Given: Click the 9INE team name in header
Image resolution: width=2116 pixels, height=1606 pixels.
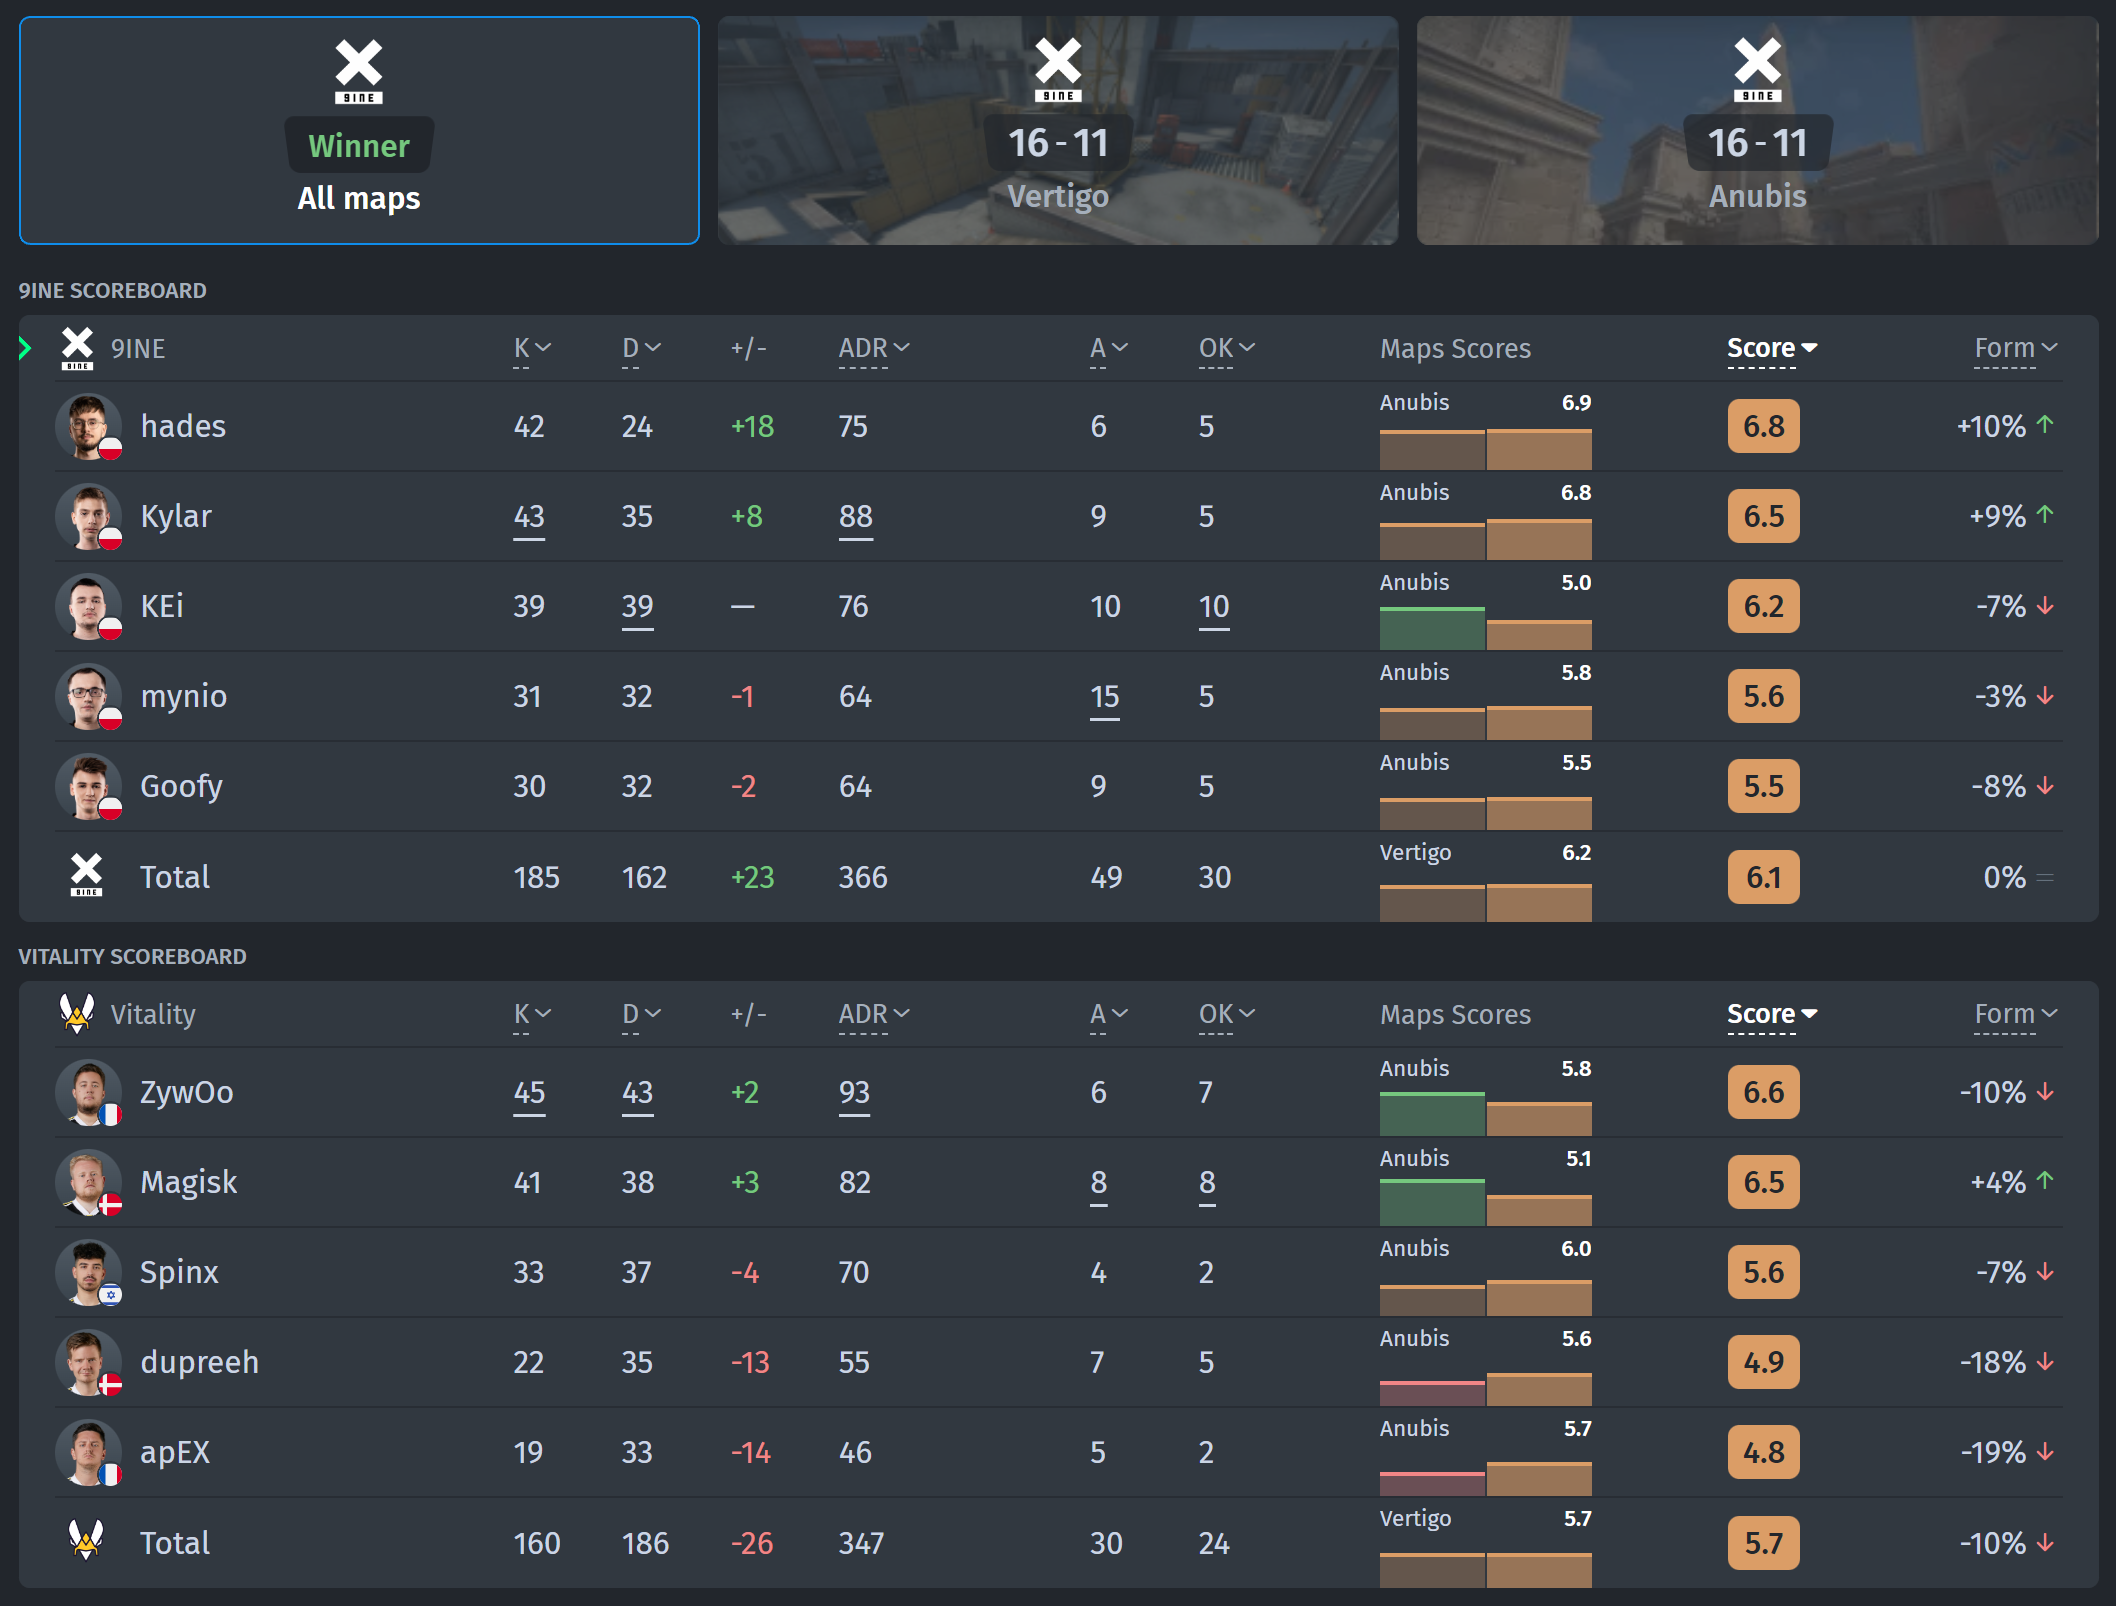Looking at the screenshot, I should coord(138,348).
